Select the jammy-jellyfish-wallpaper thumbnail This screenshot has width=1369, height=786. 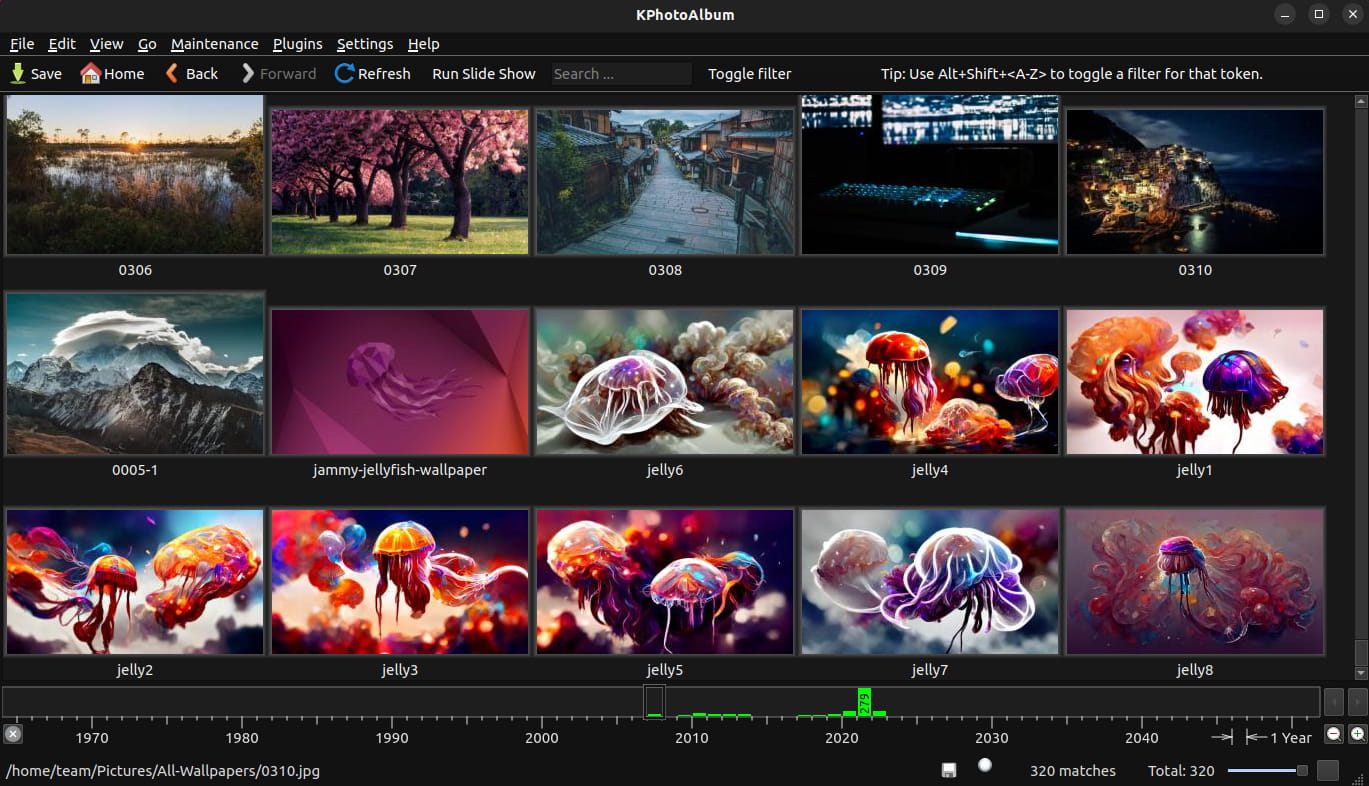coord(400,382)
